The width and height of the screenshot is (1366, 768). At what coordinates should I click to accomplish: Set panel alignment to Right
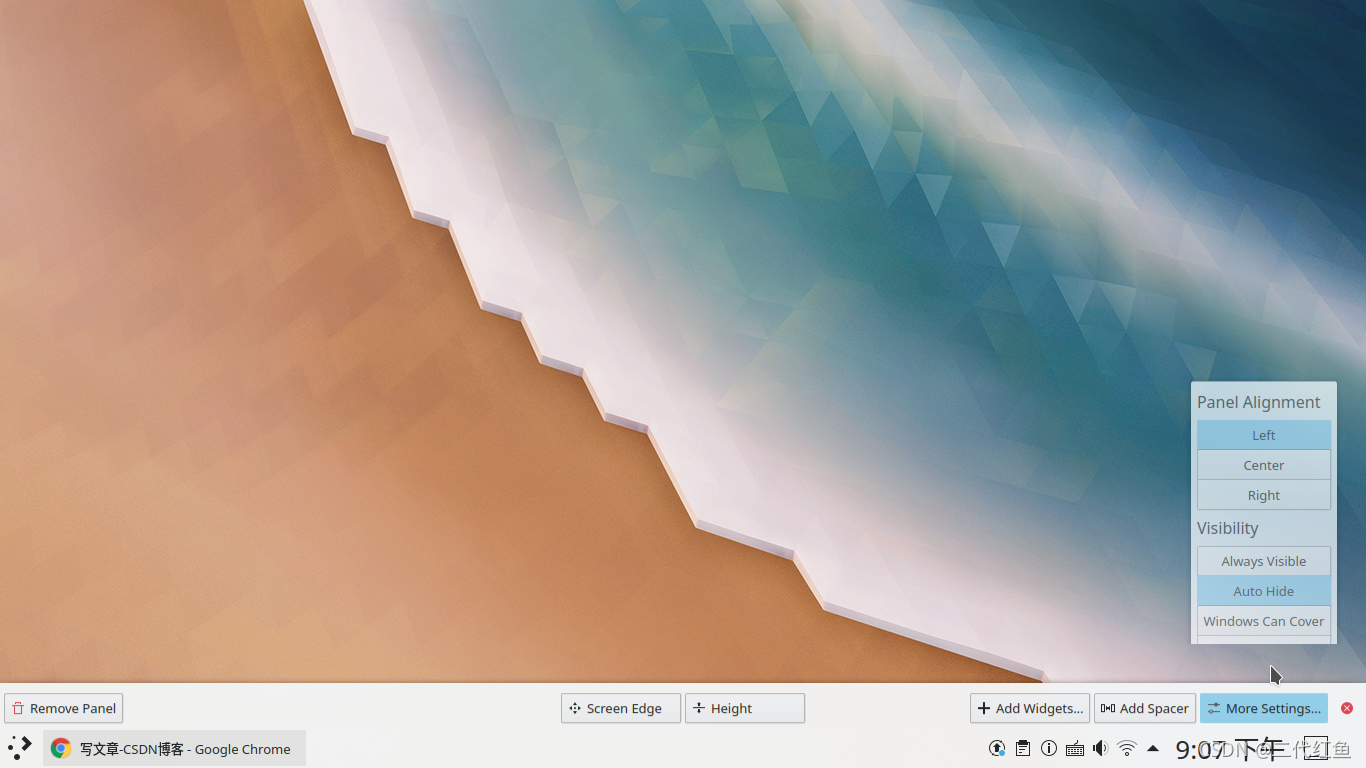click(x=1264, y=495)
